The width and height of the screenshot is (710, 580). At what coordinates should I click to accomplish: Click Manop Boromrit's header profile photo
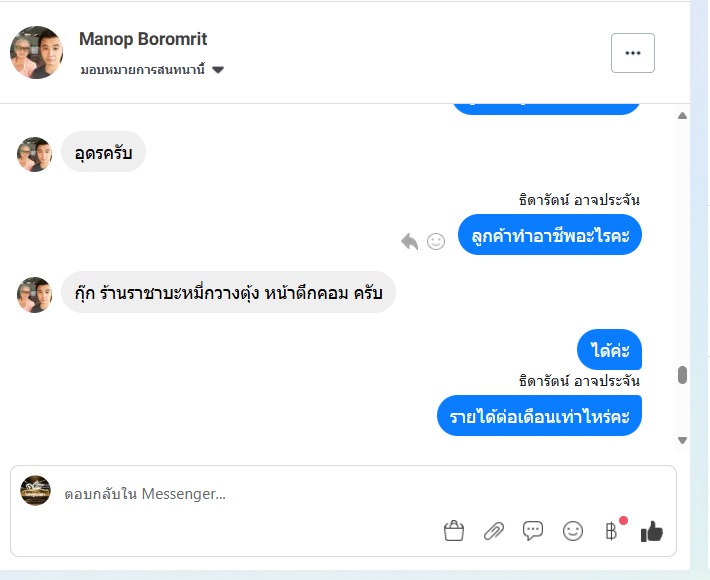[37, 52]
